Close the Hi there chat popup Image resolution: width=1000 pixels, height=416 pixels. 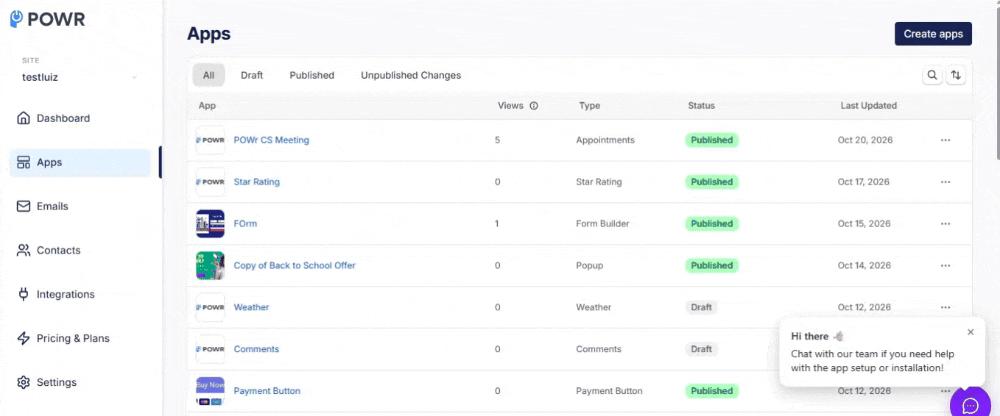click(x=971, y=332)
